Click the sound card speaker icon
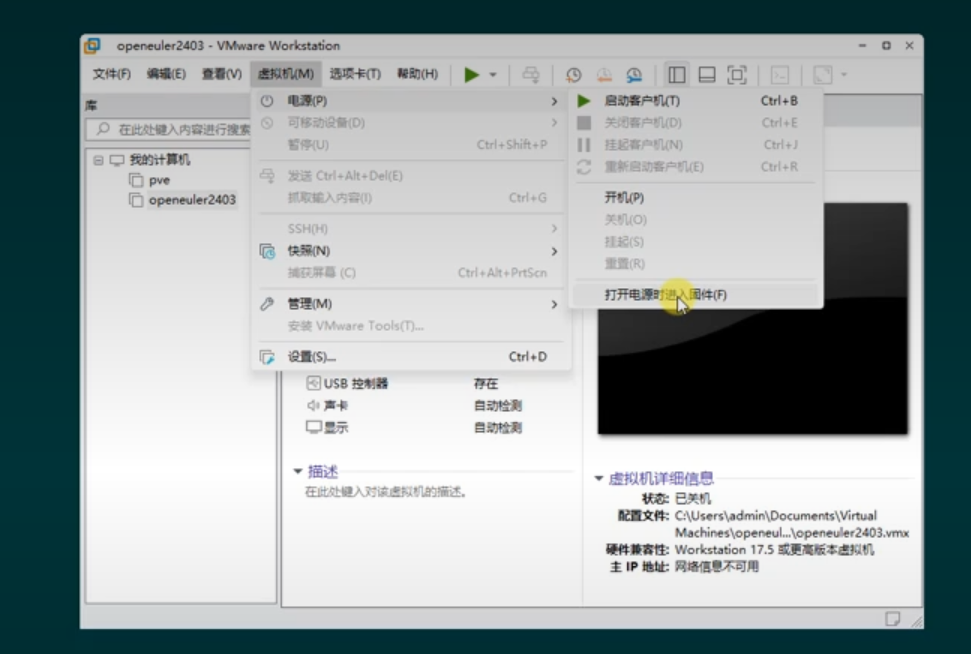The image size is (971, 654). pos(313,405)
